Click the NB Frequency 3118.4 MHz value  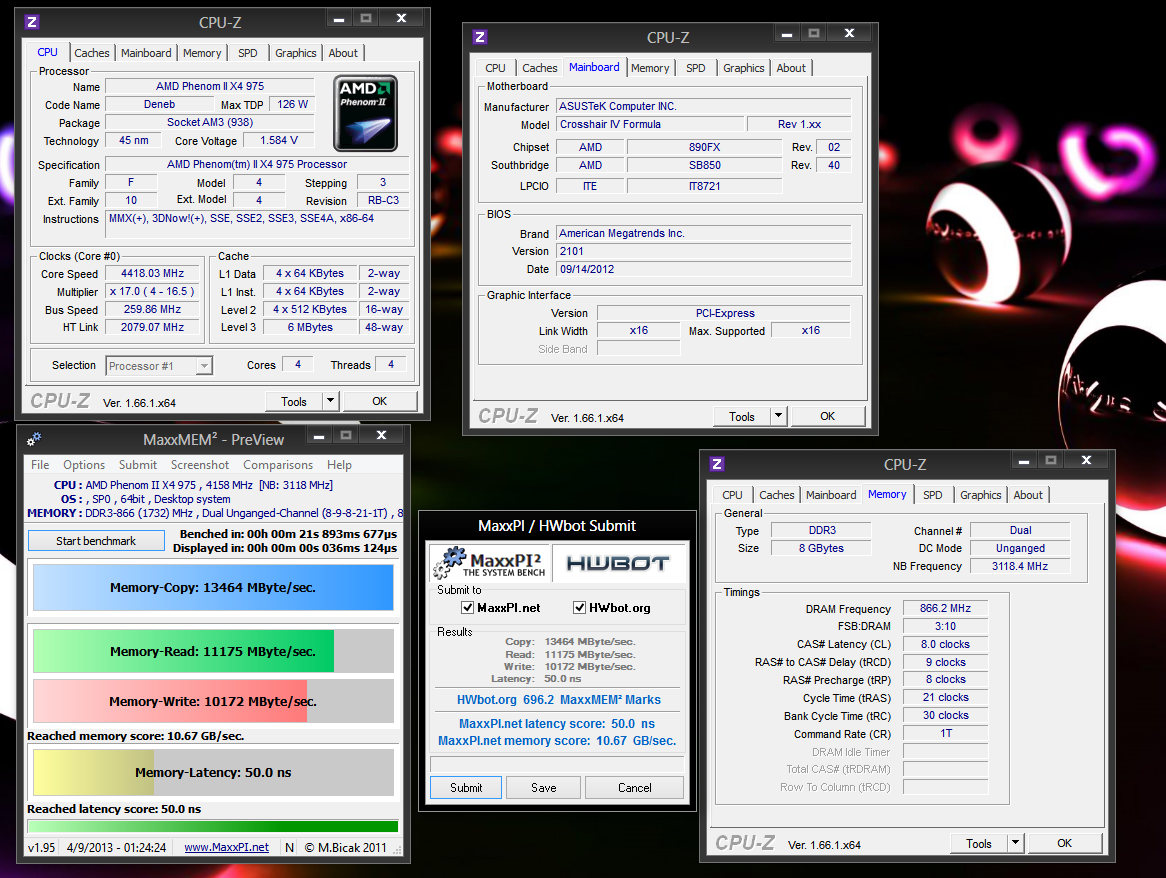pyautogui.click(x=1020, y=566)
